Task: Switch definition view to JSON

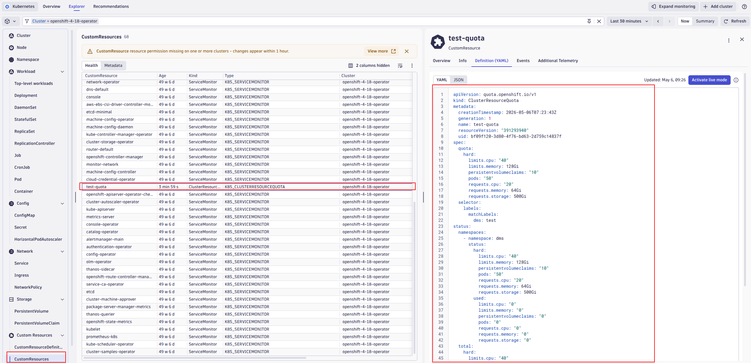Action: pyautogui.click(x=458, y=80)
